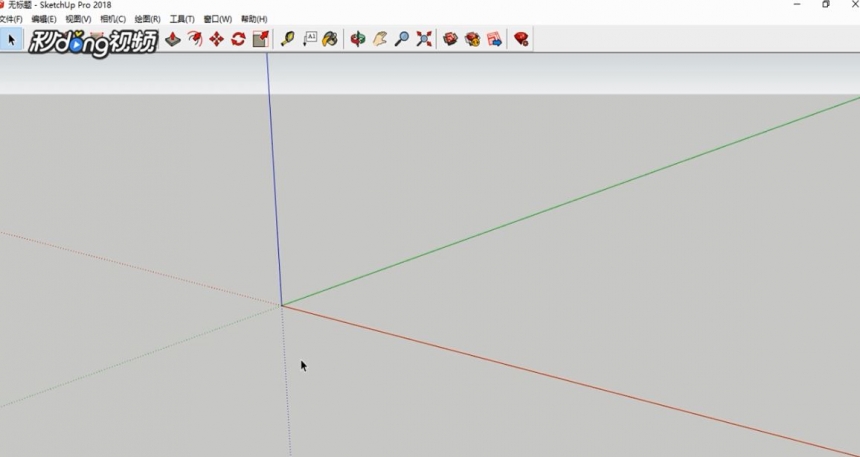
Task: Choose the Tape Measure tool
Action: point(287,39)
